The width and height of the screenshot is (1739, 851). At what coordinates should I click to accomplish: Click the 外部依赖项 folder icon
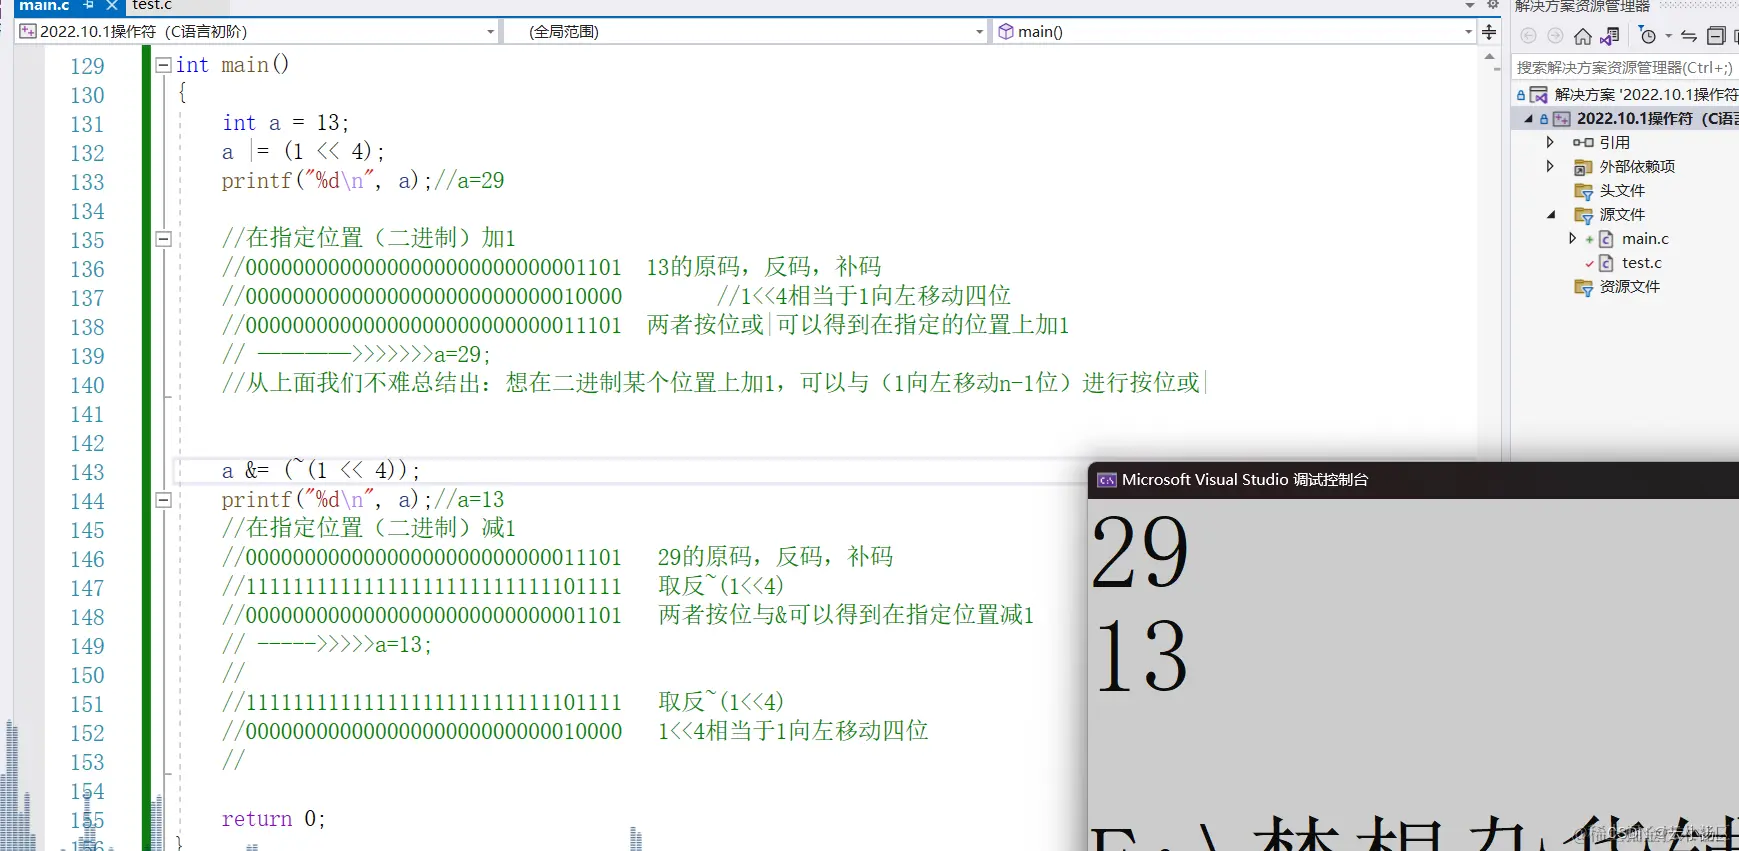click(x=1583, y=167)
